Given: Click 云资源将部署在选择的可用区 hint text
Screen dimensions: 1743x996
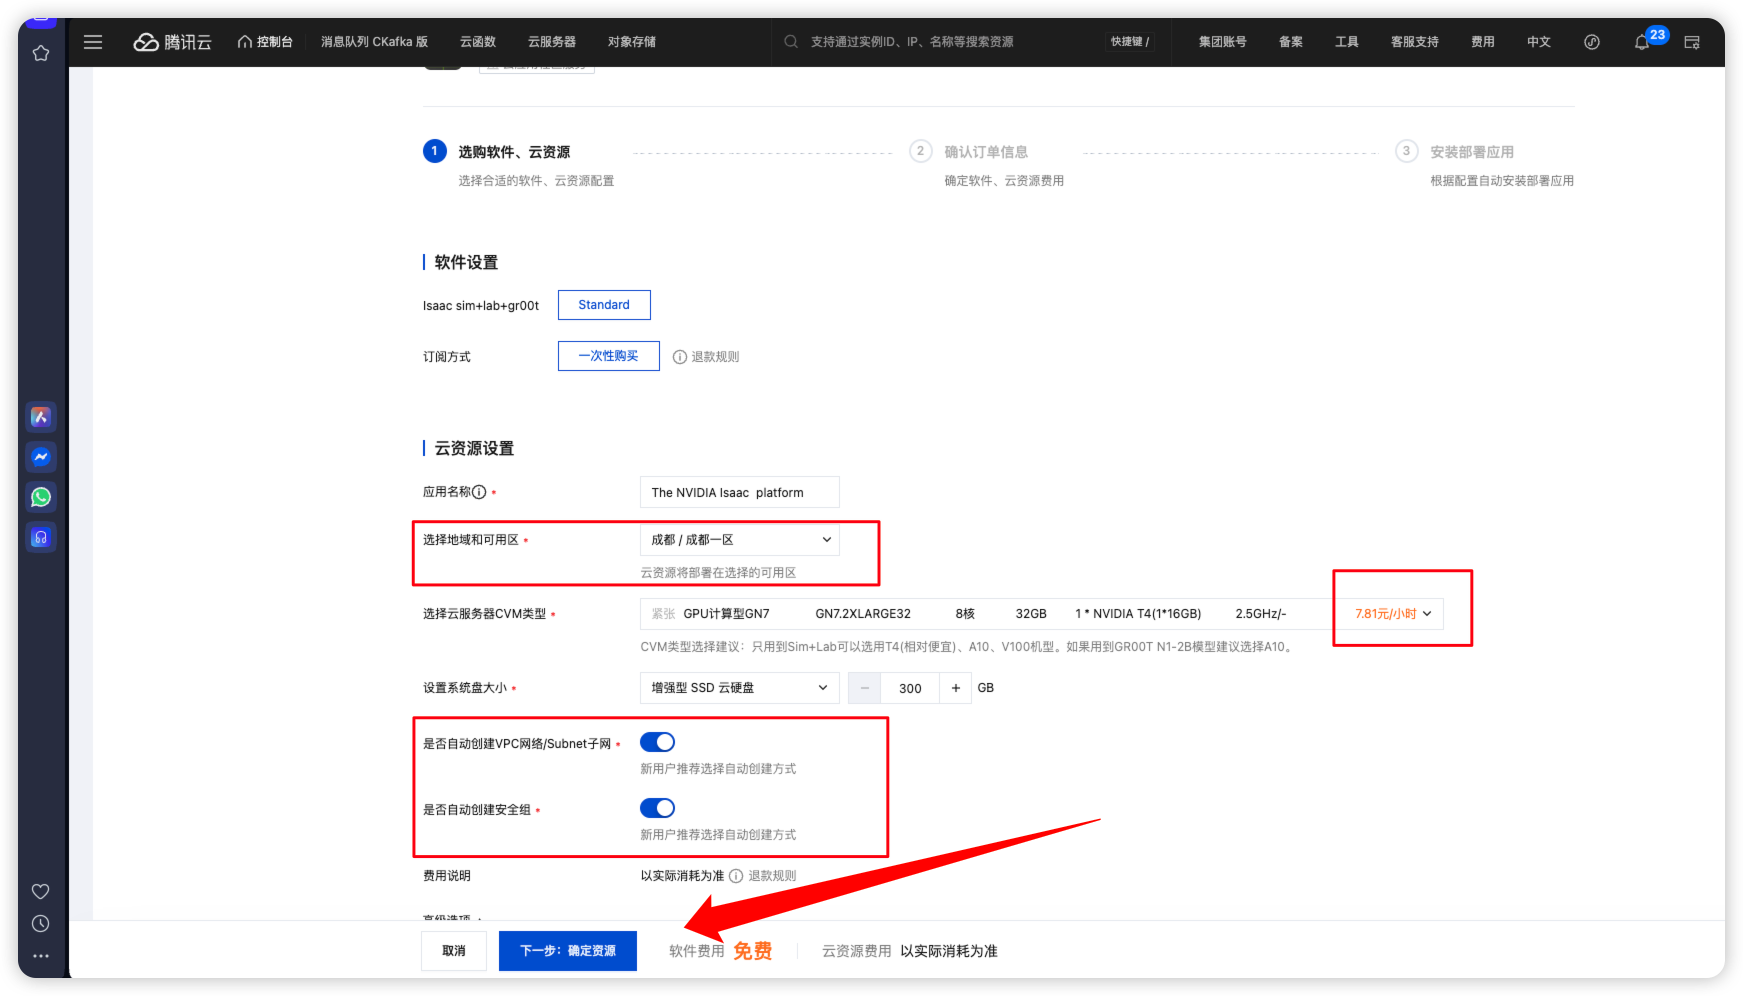Looking at the screenshot, I should click(718, 573).
